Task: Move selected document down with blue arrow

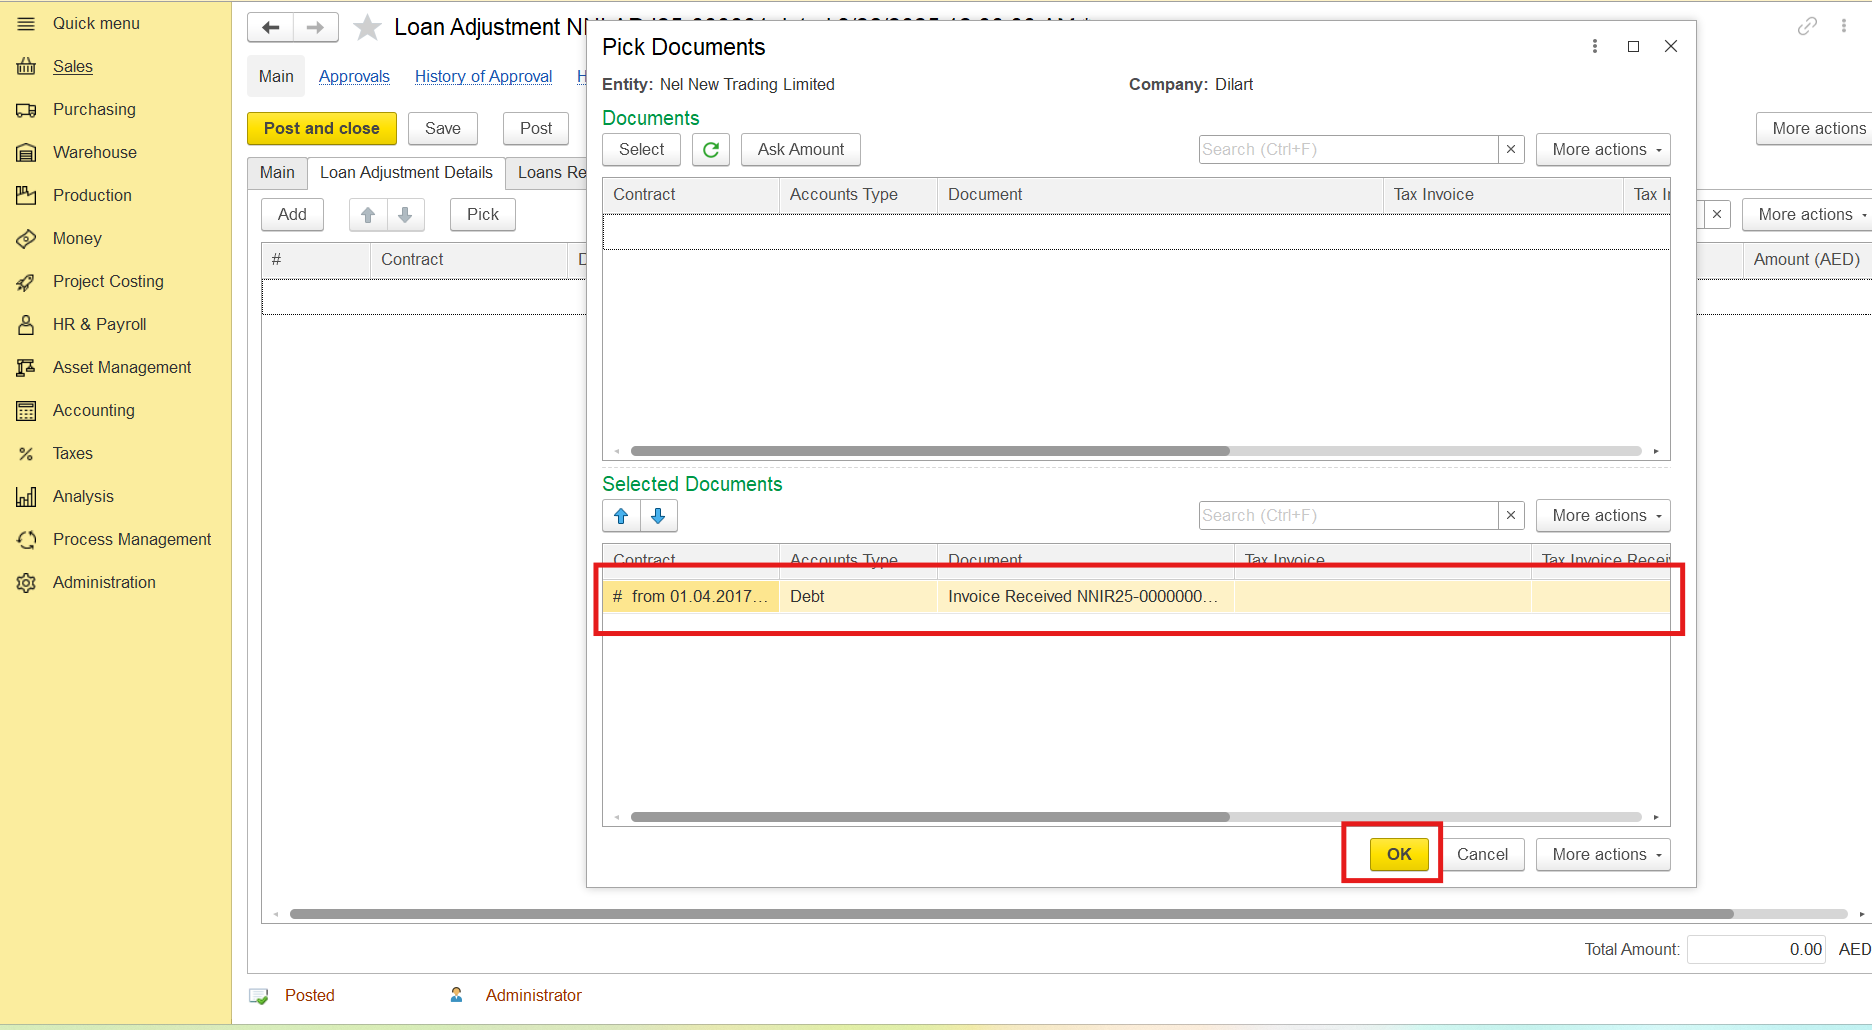Action: point(658,516)
